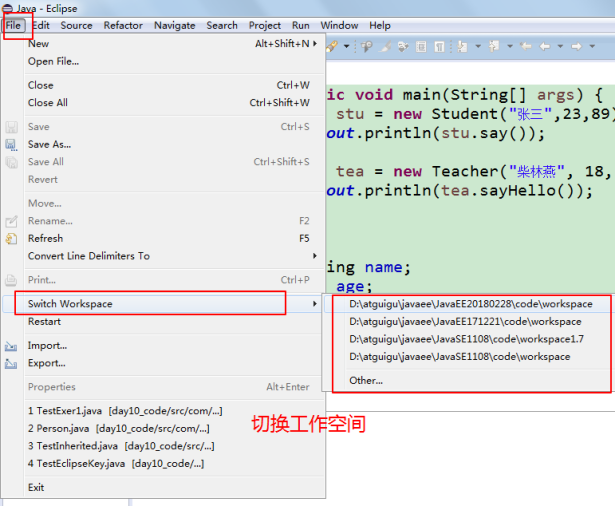Click the Import menu icon
The image size is (616, 506).
click(x=11, y=346)
